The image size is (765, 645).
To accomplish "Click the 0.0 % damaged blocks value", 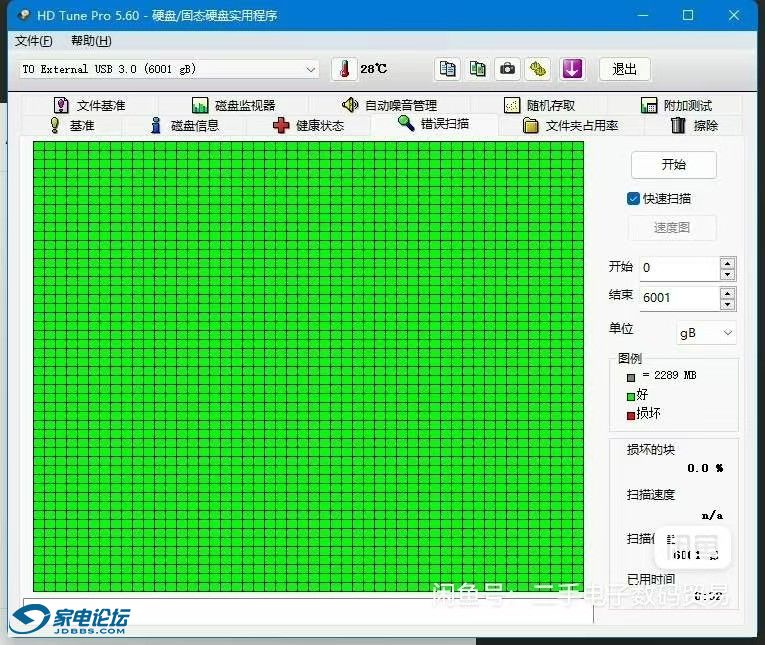I will click(705, 468).
